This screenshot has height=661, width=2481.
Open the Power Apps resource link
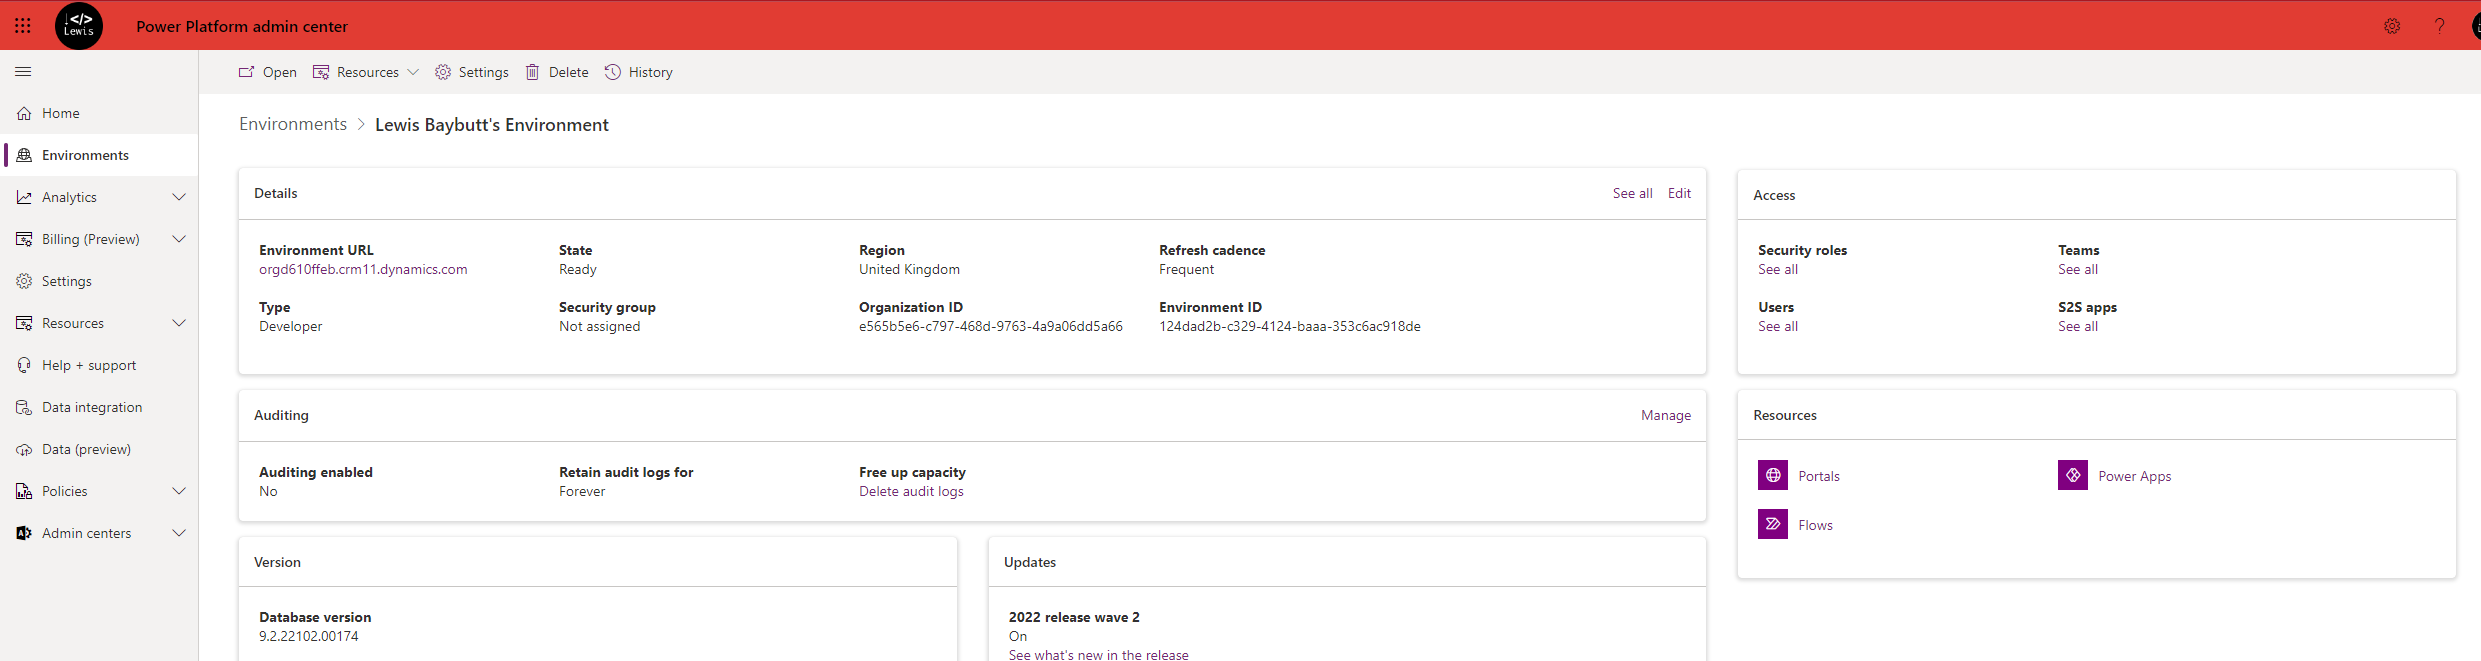coord(2135,476)
